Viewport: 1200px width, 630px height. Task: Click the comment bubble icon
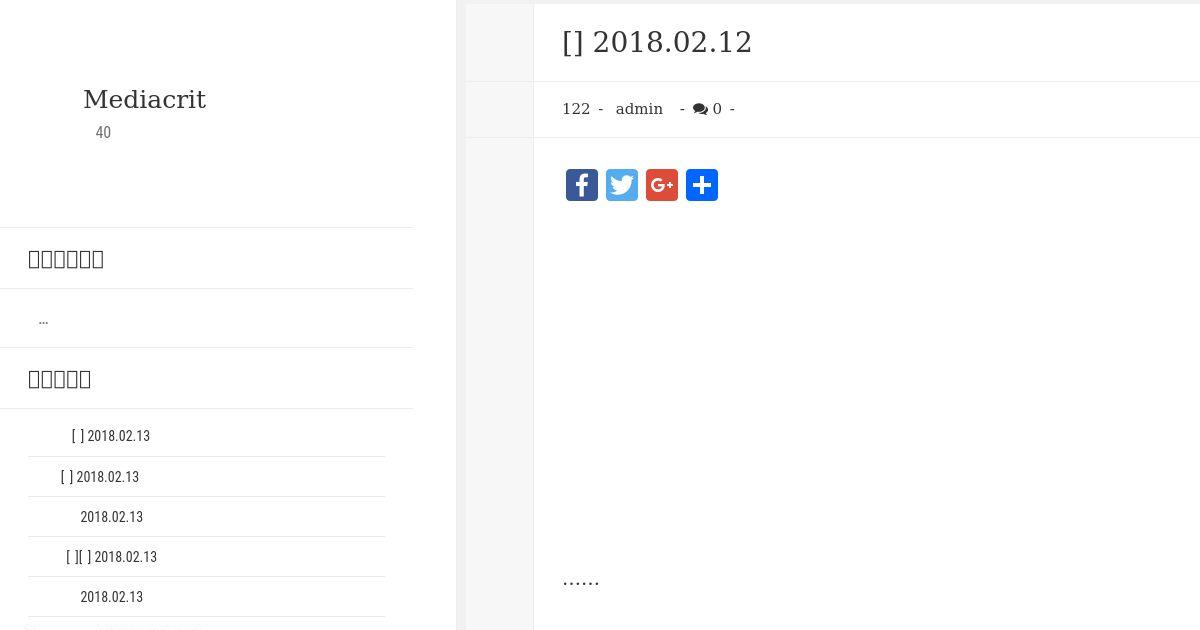pyautogui.click(x=700, y=109)
